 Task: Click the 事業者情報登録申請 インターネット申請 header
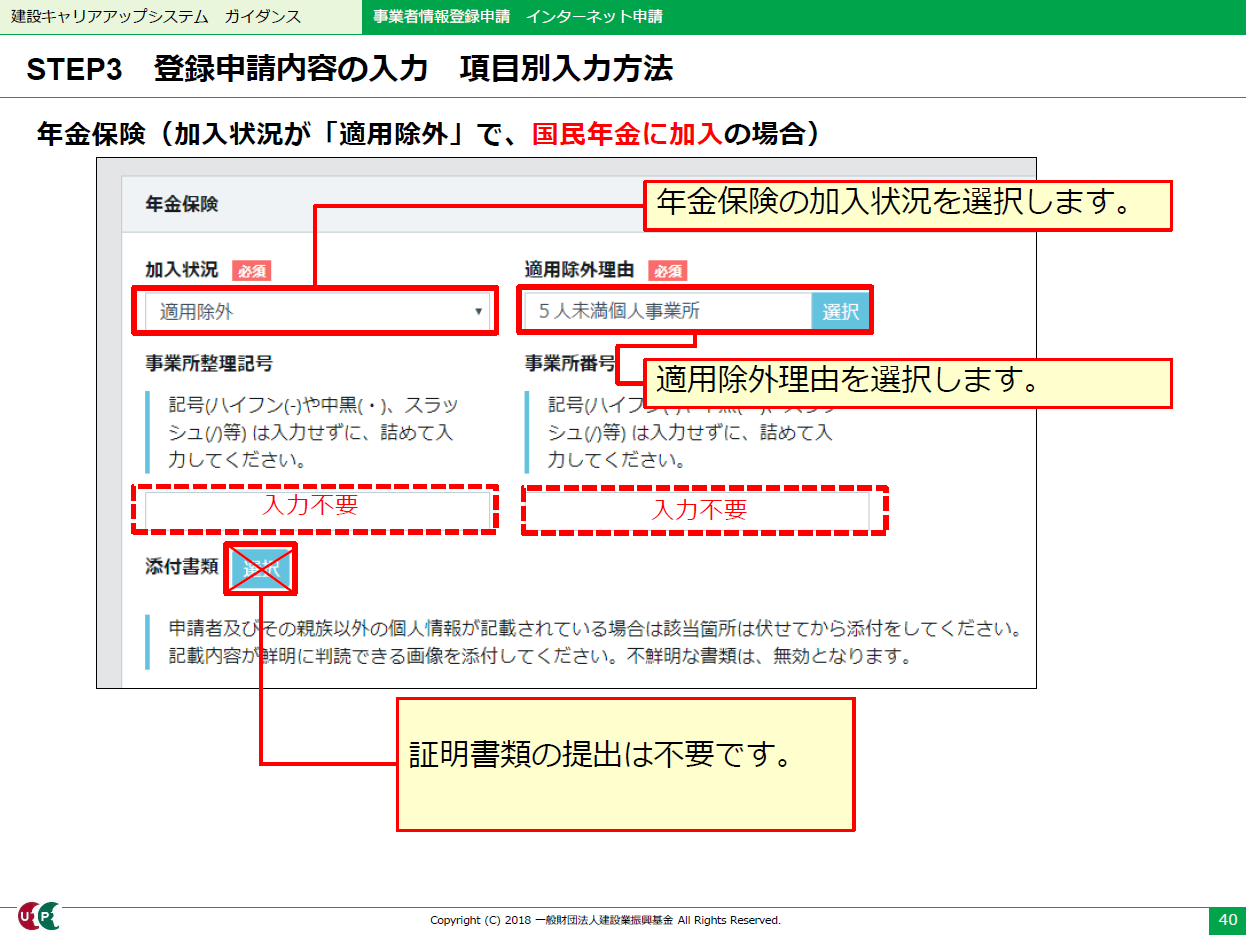(x=516, y=17)
